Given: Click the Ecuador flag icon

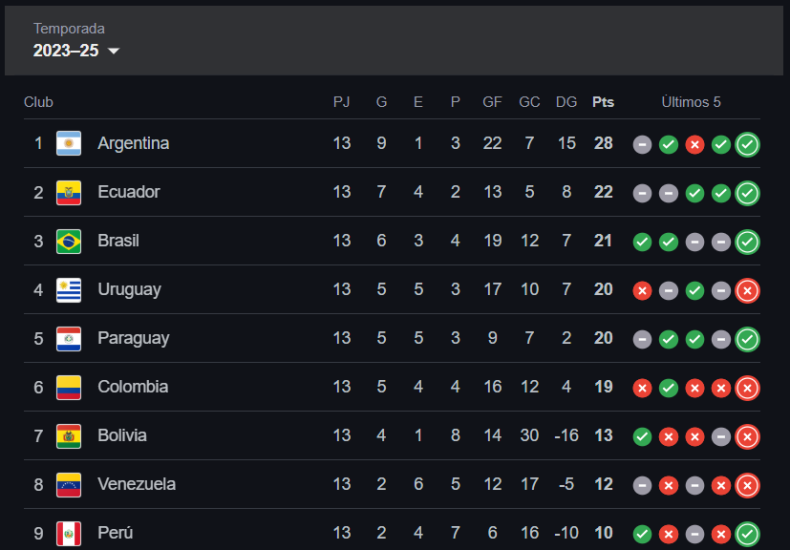Looking at the screenshot, I should [x=68, y=192].
